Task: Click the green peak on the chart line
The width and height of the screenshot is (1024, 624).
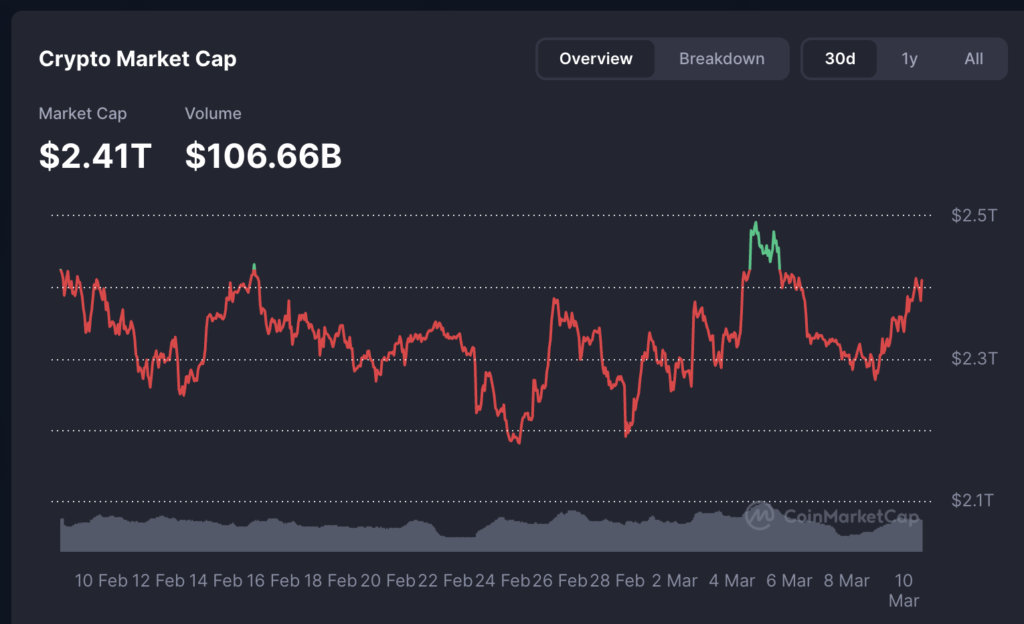Action: (x=756, y=226)
